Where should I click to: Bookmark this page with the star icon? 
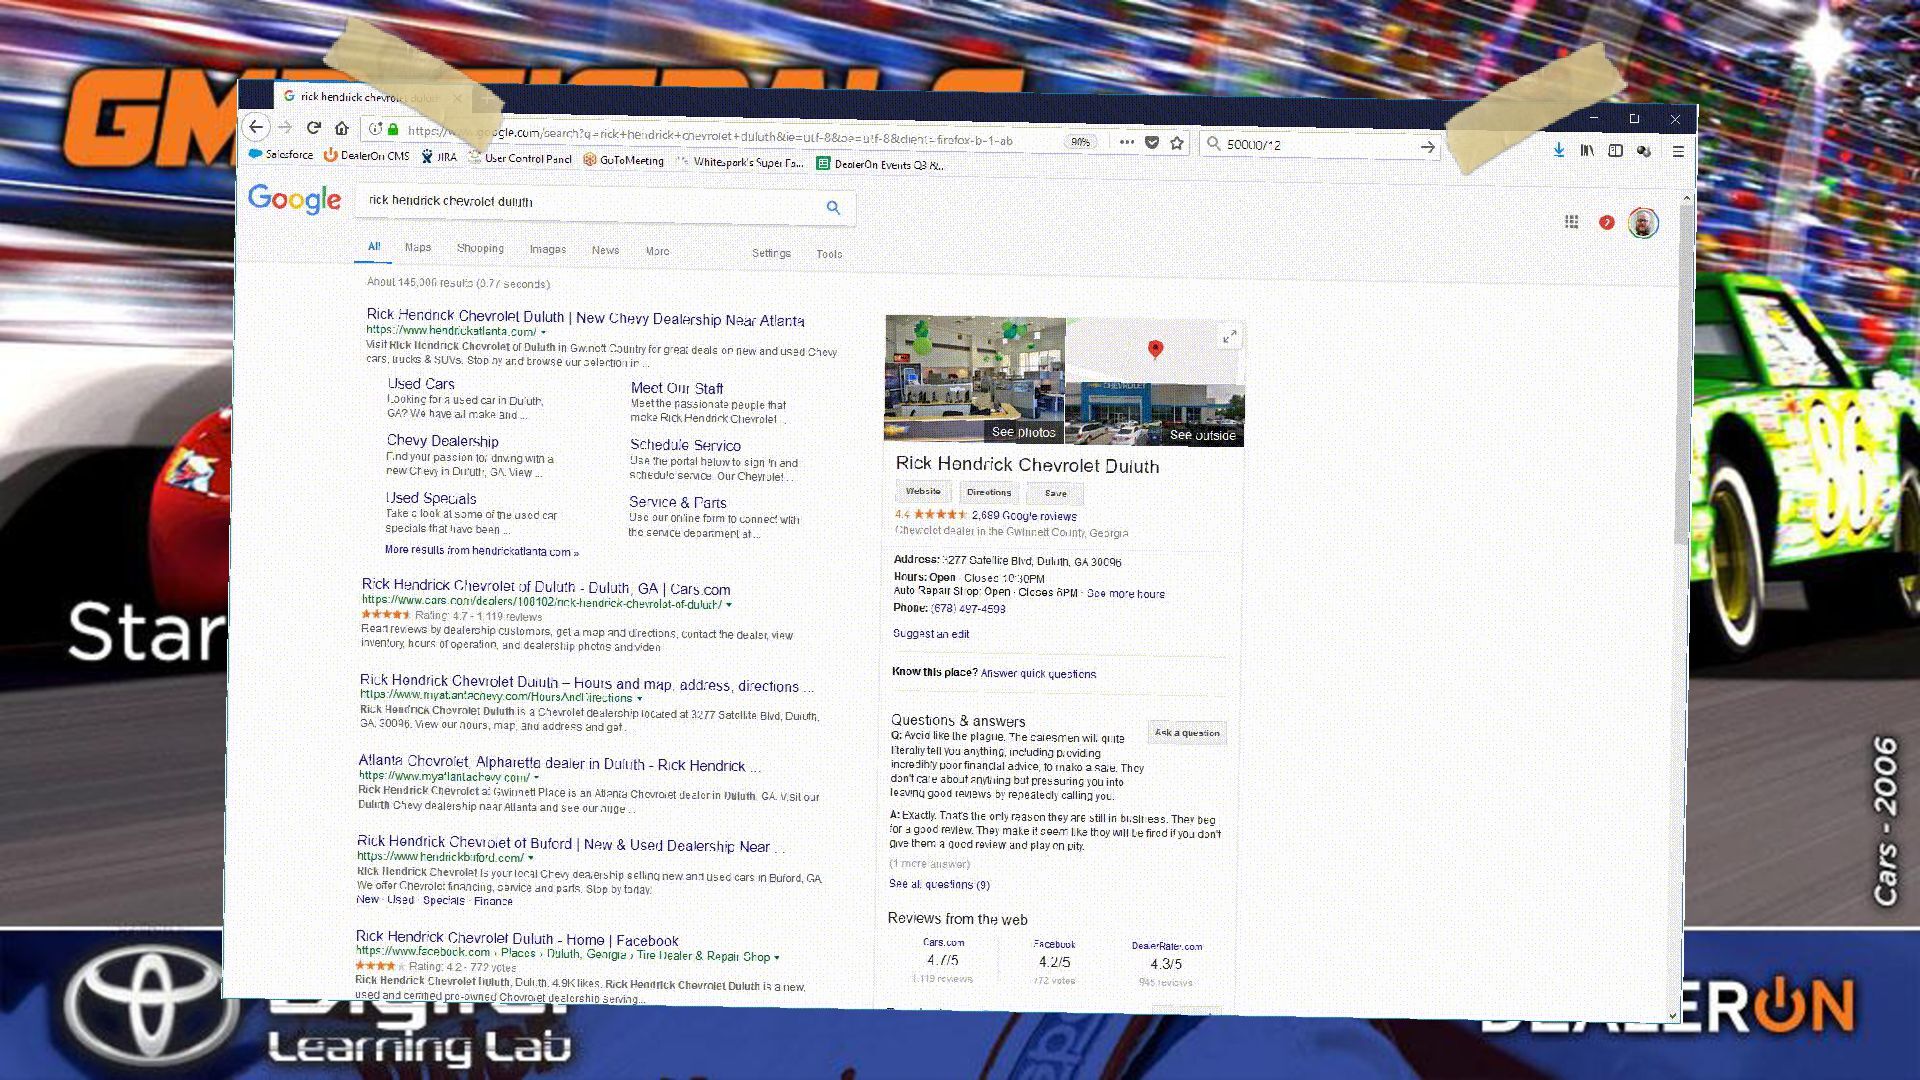tap(1177, 143)
